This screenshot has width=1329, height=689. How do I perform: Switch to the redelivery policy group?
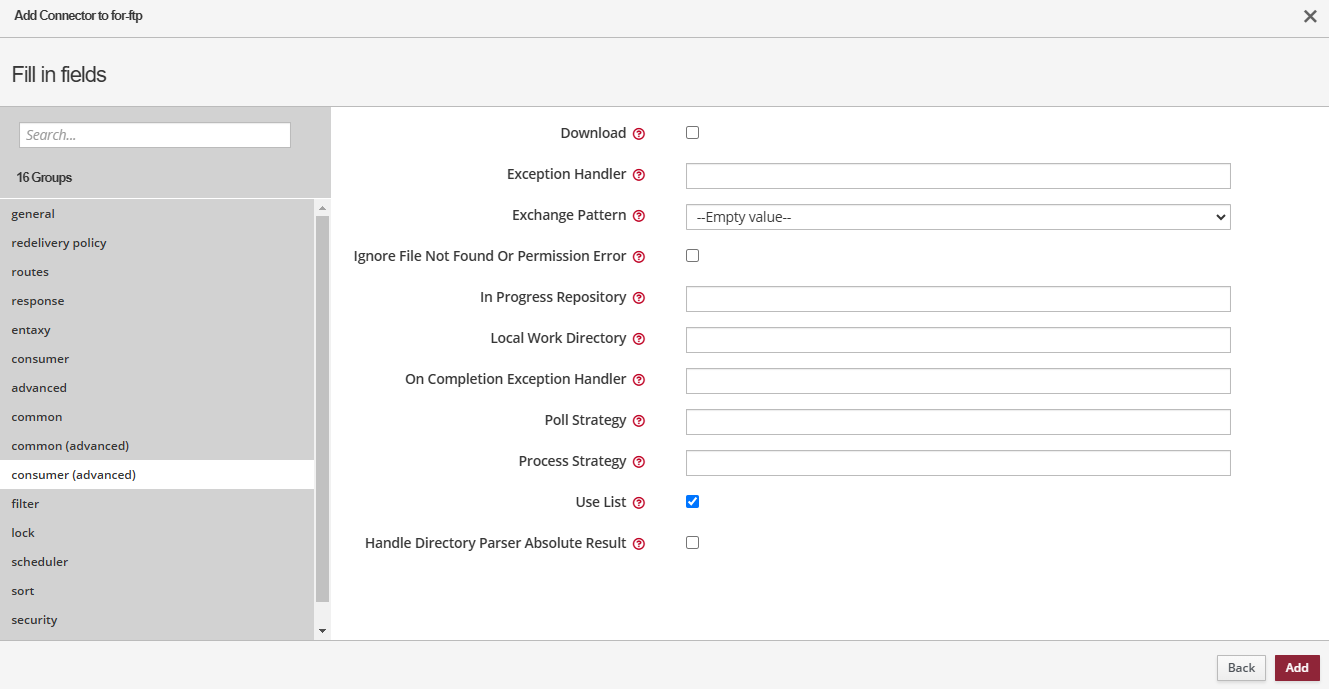click(x=59, y=243)
